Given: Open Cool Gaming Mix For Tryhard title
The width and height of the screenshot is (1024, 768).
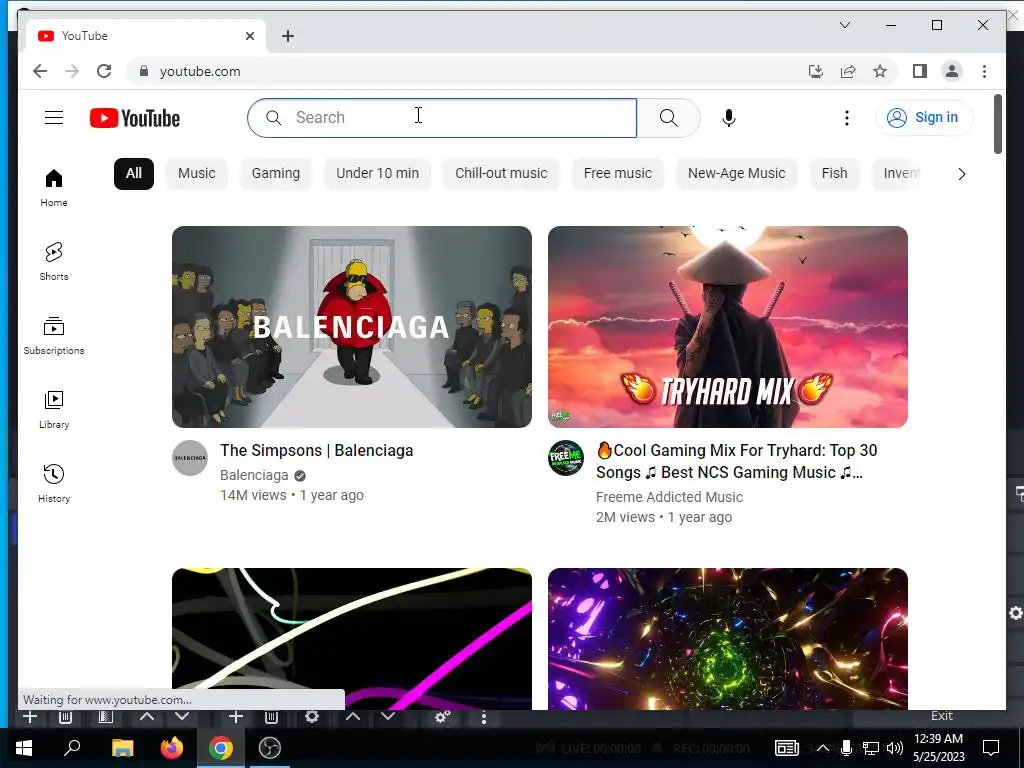Looking at the screenshot, I should pos(737,461).
